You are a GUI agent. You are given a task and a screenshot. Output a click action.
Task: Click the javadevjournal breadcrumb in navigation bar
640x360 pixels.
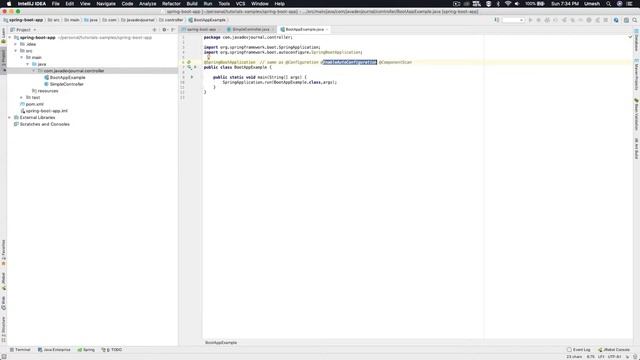138,20
